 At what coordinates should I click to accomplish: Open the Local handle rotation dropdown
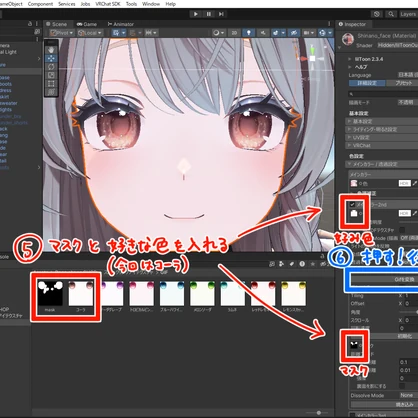tap(90, 33)
